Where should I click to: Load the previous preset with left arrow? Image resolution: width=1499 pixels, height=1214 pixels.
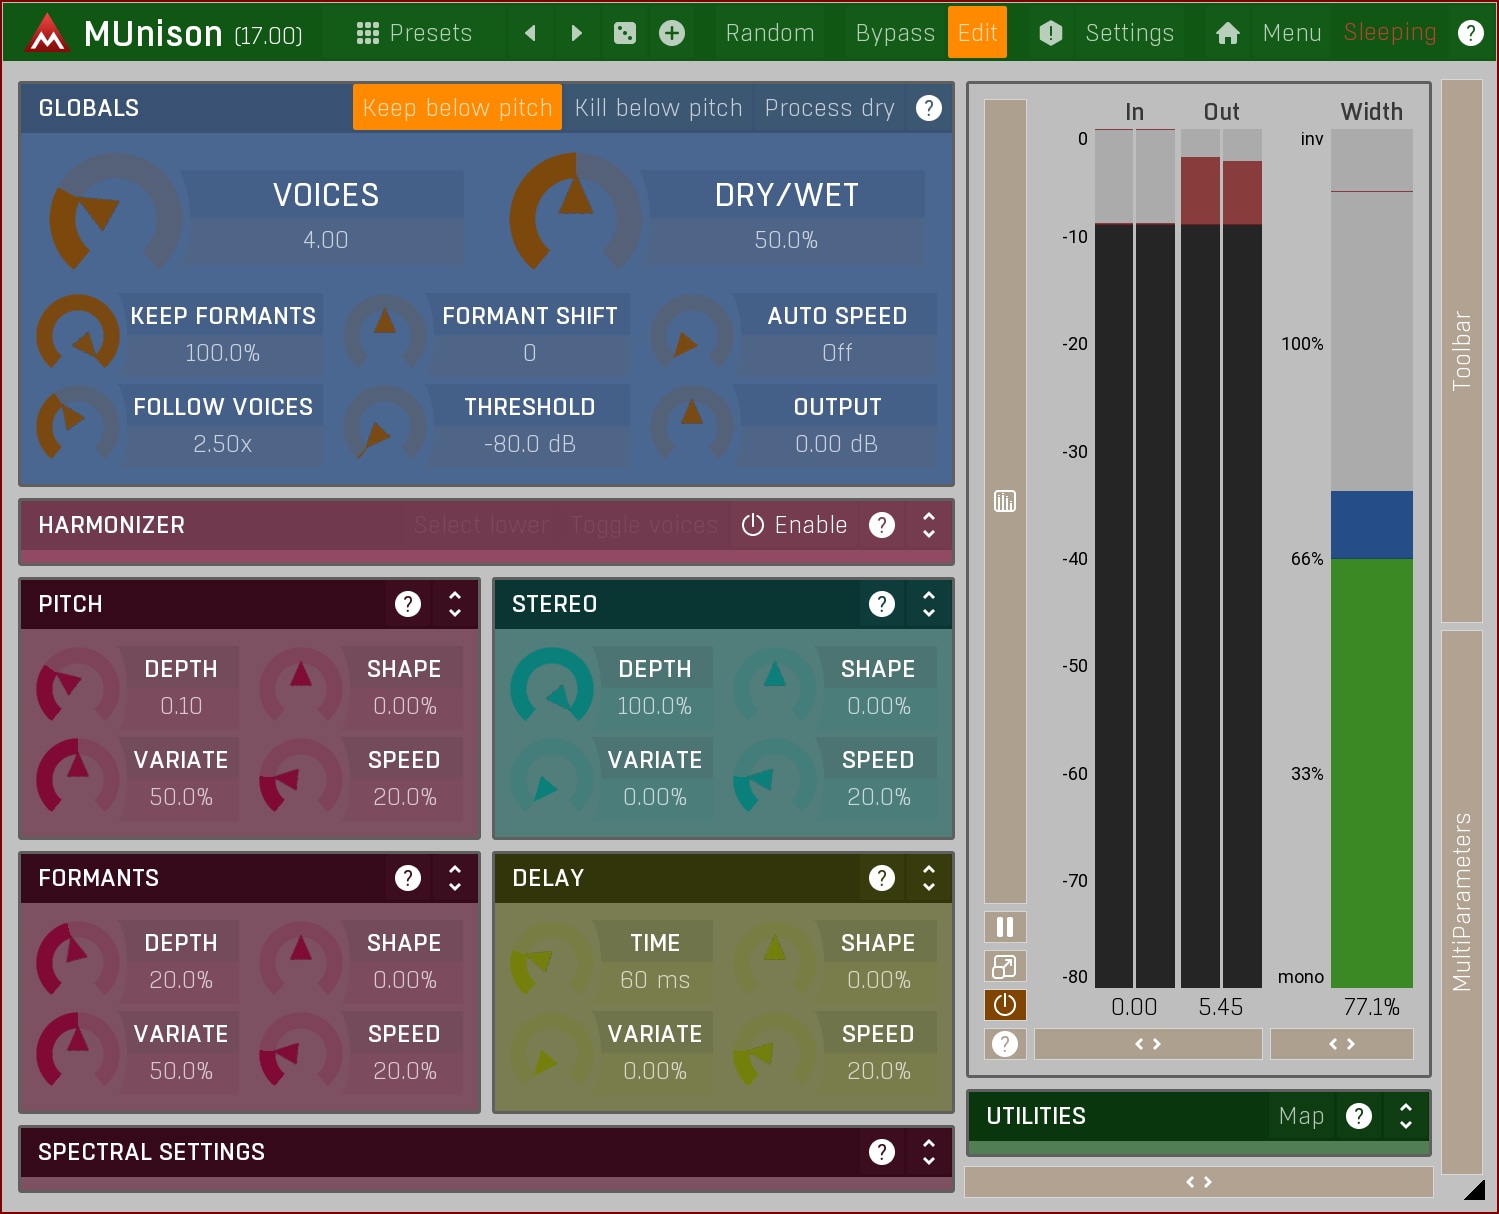[x=530, y=33]
